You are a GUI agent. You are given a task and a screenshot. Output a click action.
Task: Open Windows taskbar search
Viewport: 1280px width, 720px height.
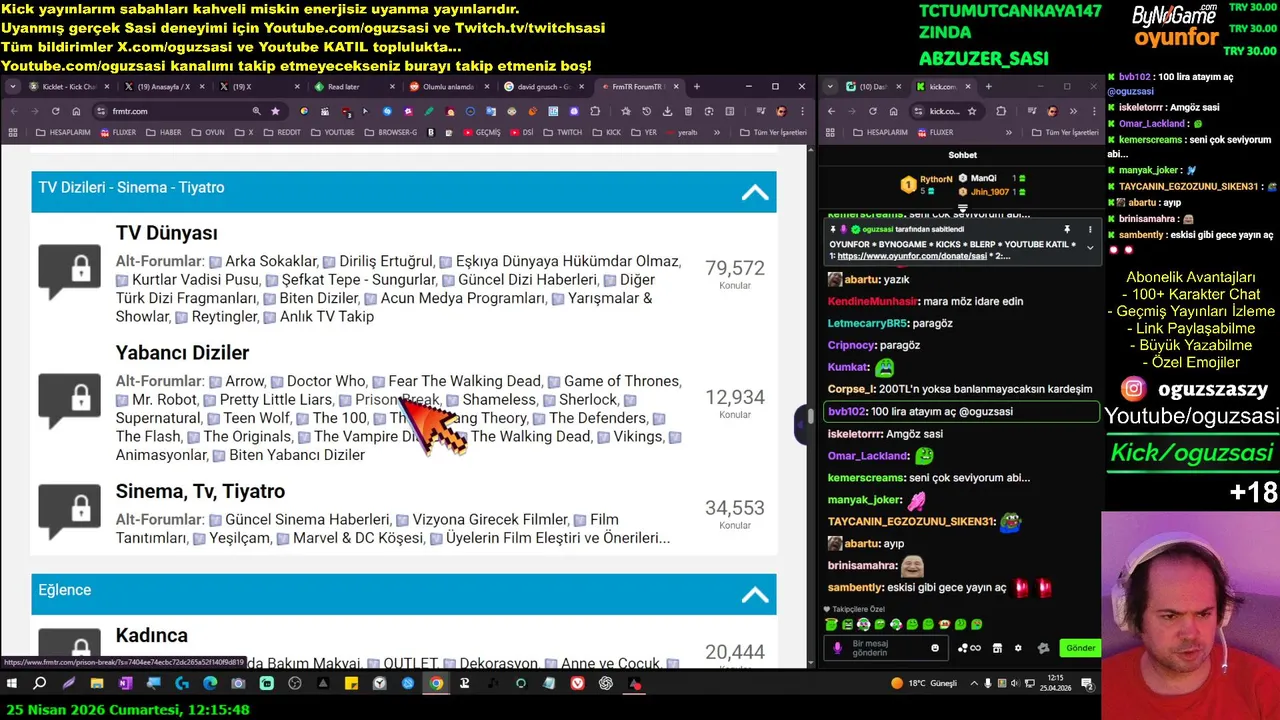(40, 684)
